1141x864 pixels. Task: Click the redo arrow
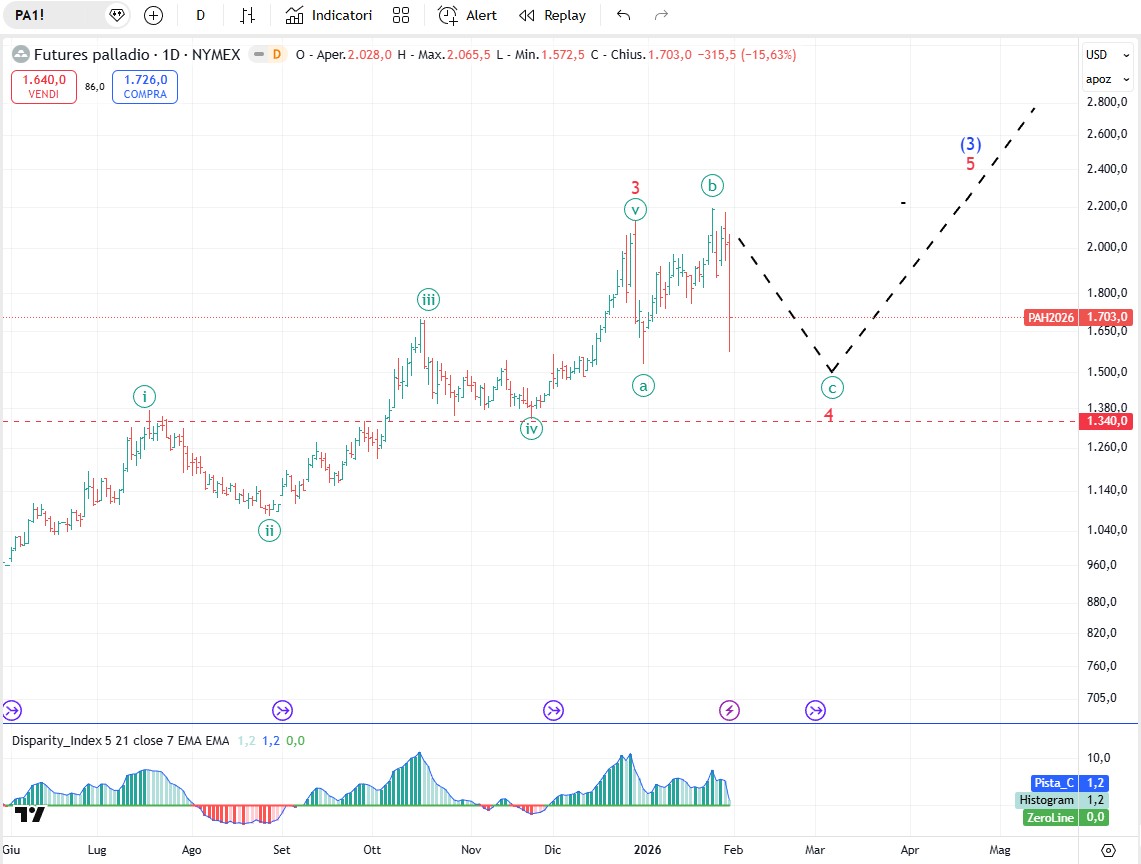(660, 15)
